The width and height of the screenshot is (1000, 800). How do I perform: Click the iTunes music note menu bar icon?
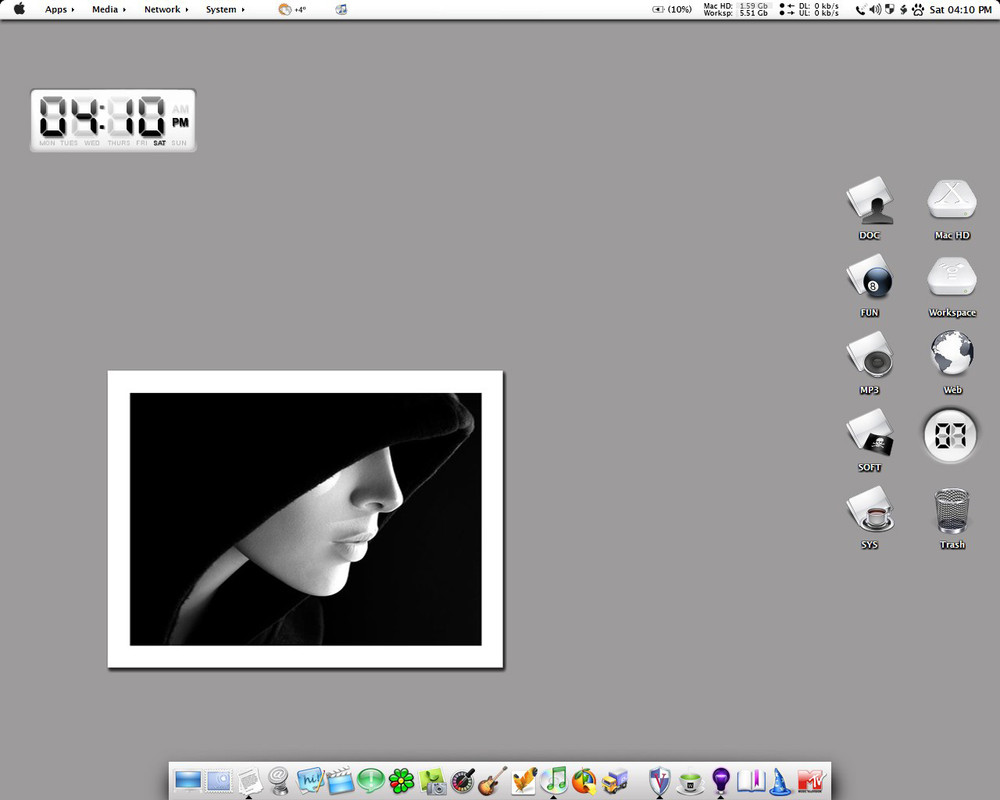click(x=341, y=10)
